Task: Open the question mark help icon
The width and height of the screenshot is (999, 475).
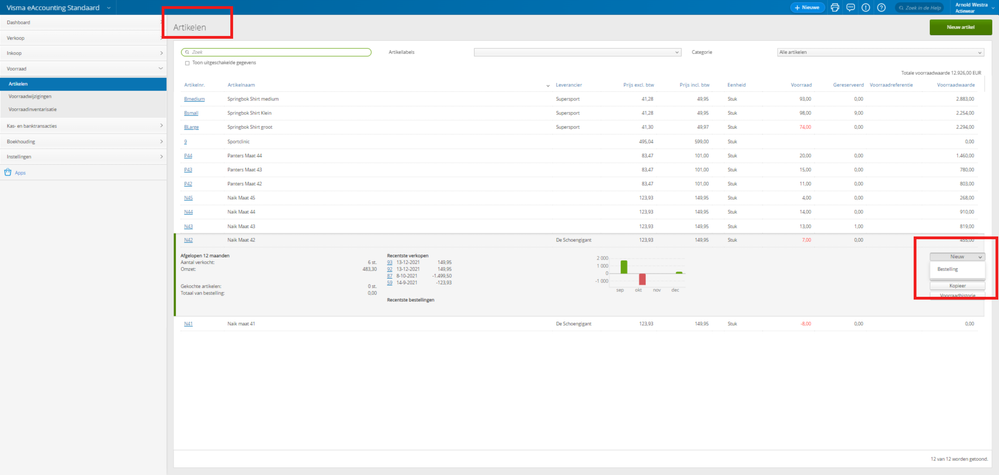Action: 881,7
